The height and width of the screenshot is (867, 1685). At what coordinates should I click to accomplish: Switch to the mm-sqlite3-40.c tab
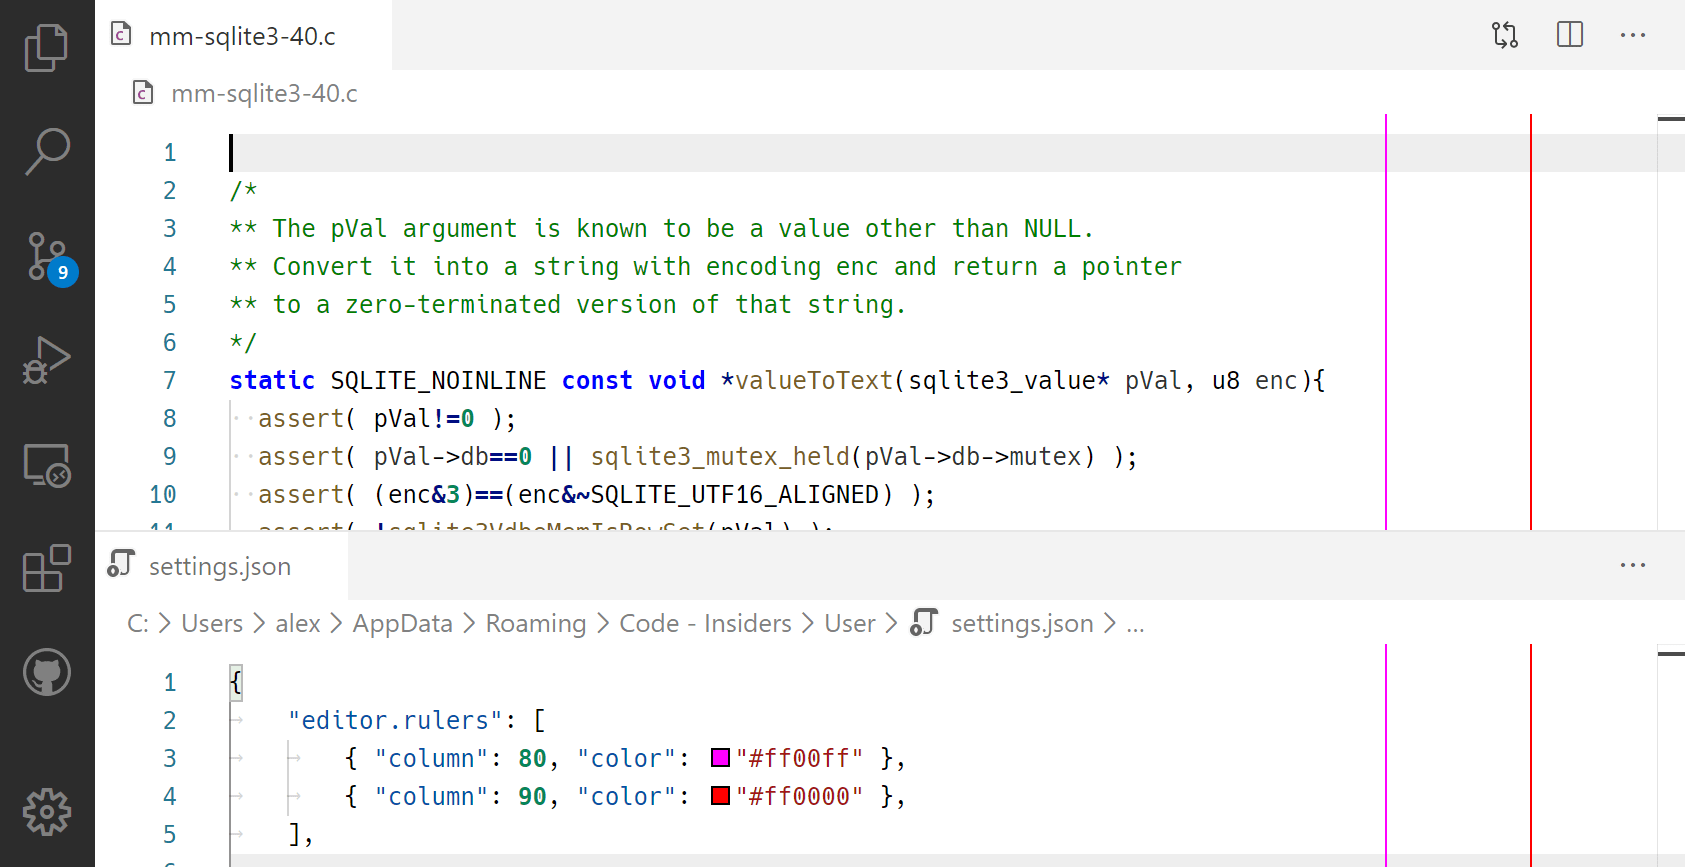[x=242, y=36]
